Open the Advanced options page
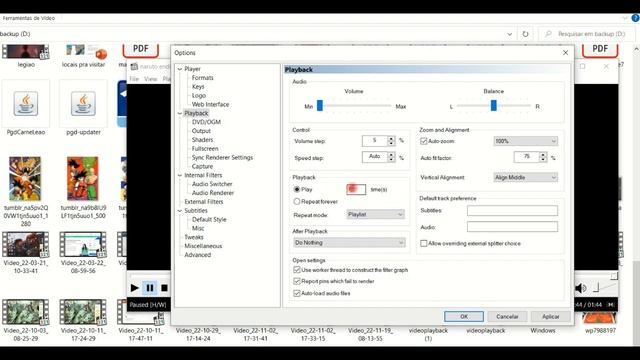The height and width of the screenshot is (360, 640). pyautogui.click(x=198, y=255)
